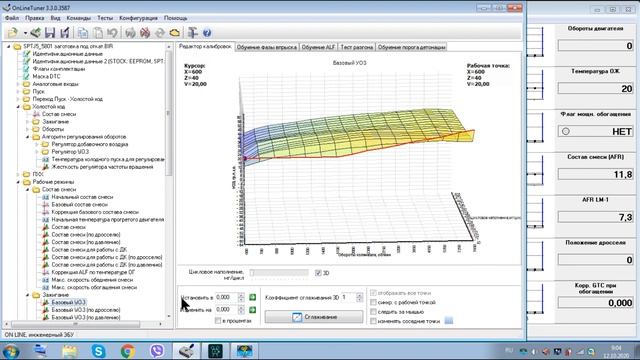Switch to Обучение ALF tab
Image resolution: width=640 pixels, height=360 pixels.
coord(318,47)
